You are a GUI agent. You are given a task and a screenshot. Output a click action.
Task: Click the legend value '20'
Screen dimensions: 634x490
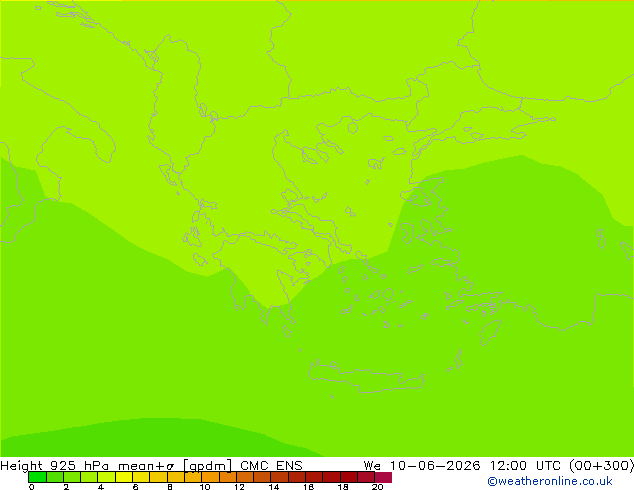pyautogui.click(x=377, y=487)
